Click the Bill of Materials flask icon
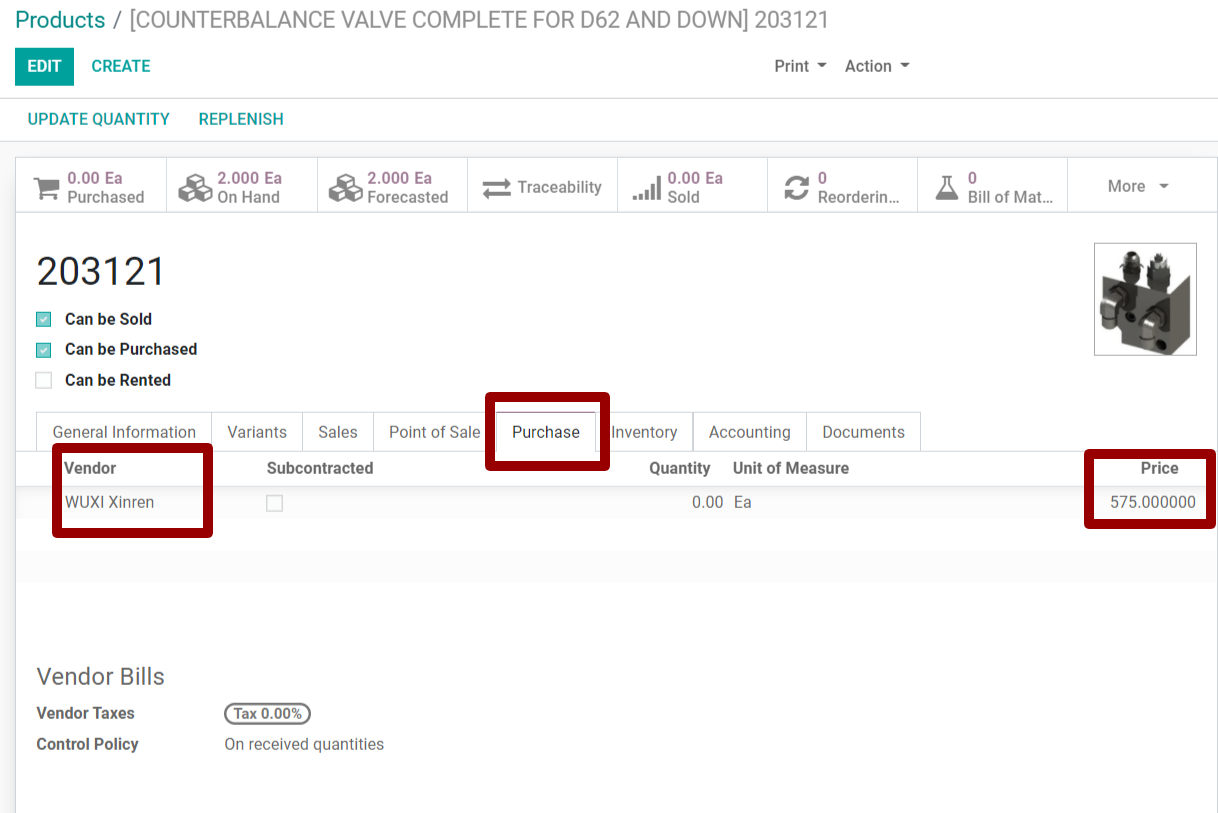This screenshot has height=813, width=1218. pyautogui.click(x=946, y=188)
